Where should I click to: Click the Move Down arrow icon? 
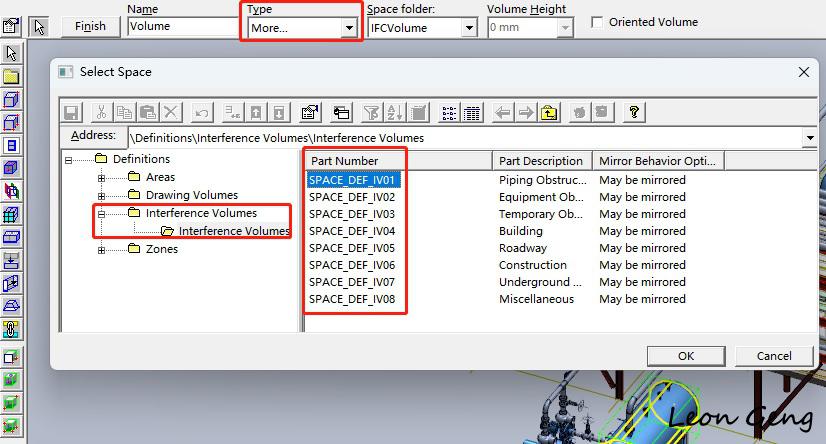tap(279, 113)
